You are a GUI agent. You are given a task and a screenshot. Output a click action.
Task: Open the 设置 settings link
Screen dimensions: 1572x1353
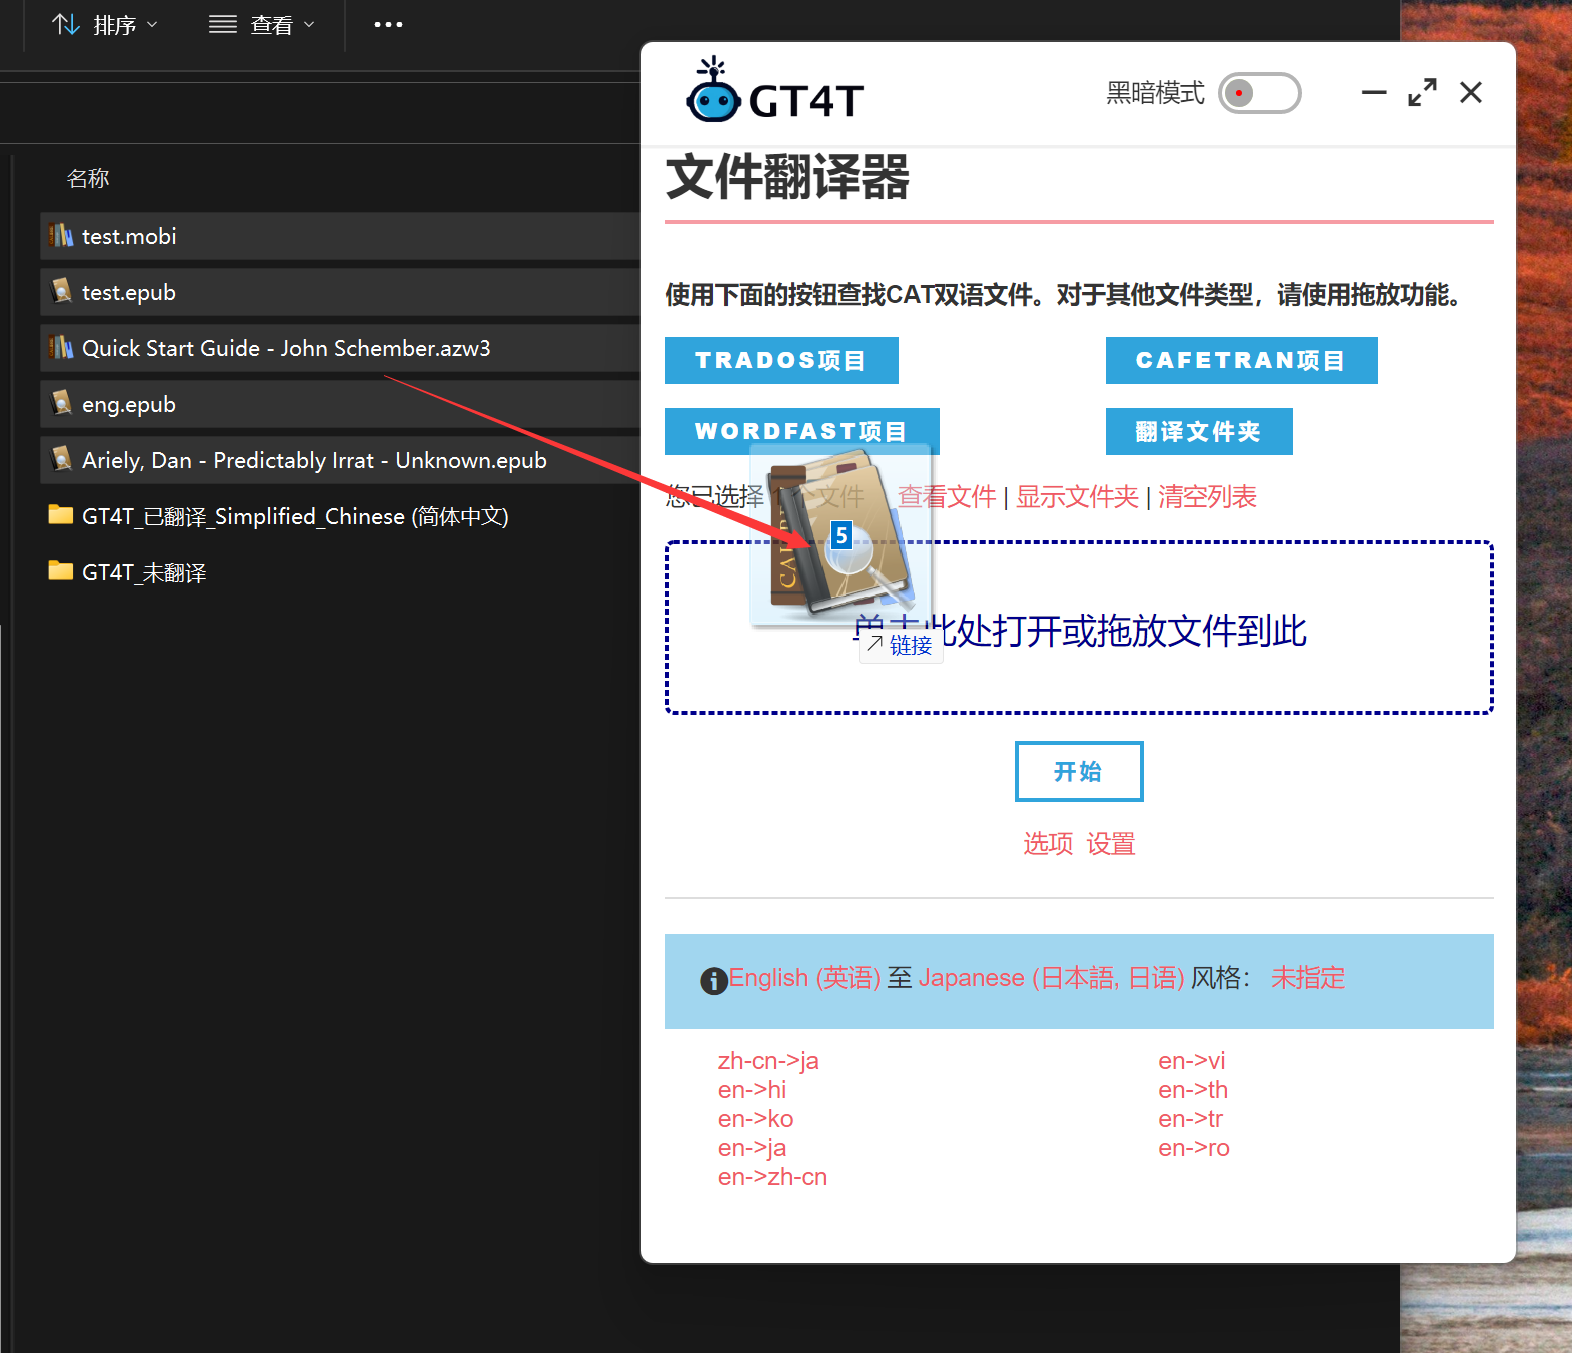[1111, 844]
